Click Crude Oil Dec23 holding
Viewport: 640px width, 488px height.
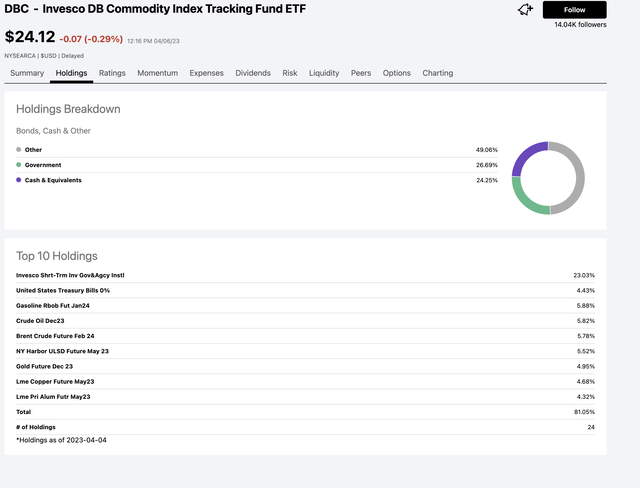[40, 321]
